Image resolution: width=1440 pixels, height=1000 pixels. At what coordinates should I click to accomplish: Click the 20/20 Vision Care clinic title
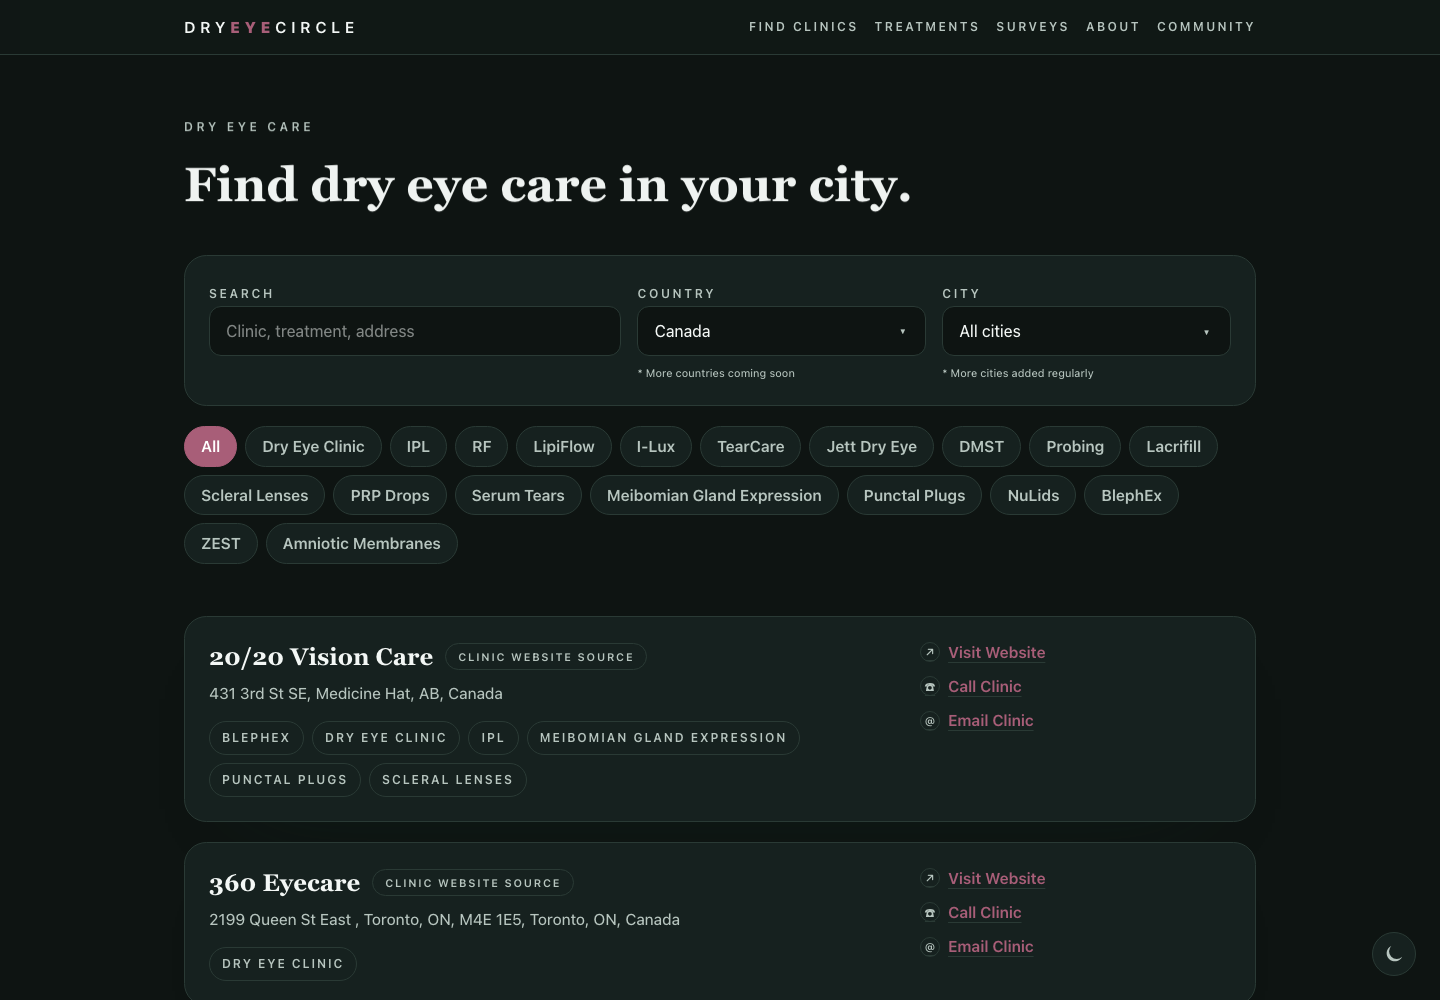(x=321, y=657)
